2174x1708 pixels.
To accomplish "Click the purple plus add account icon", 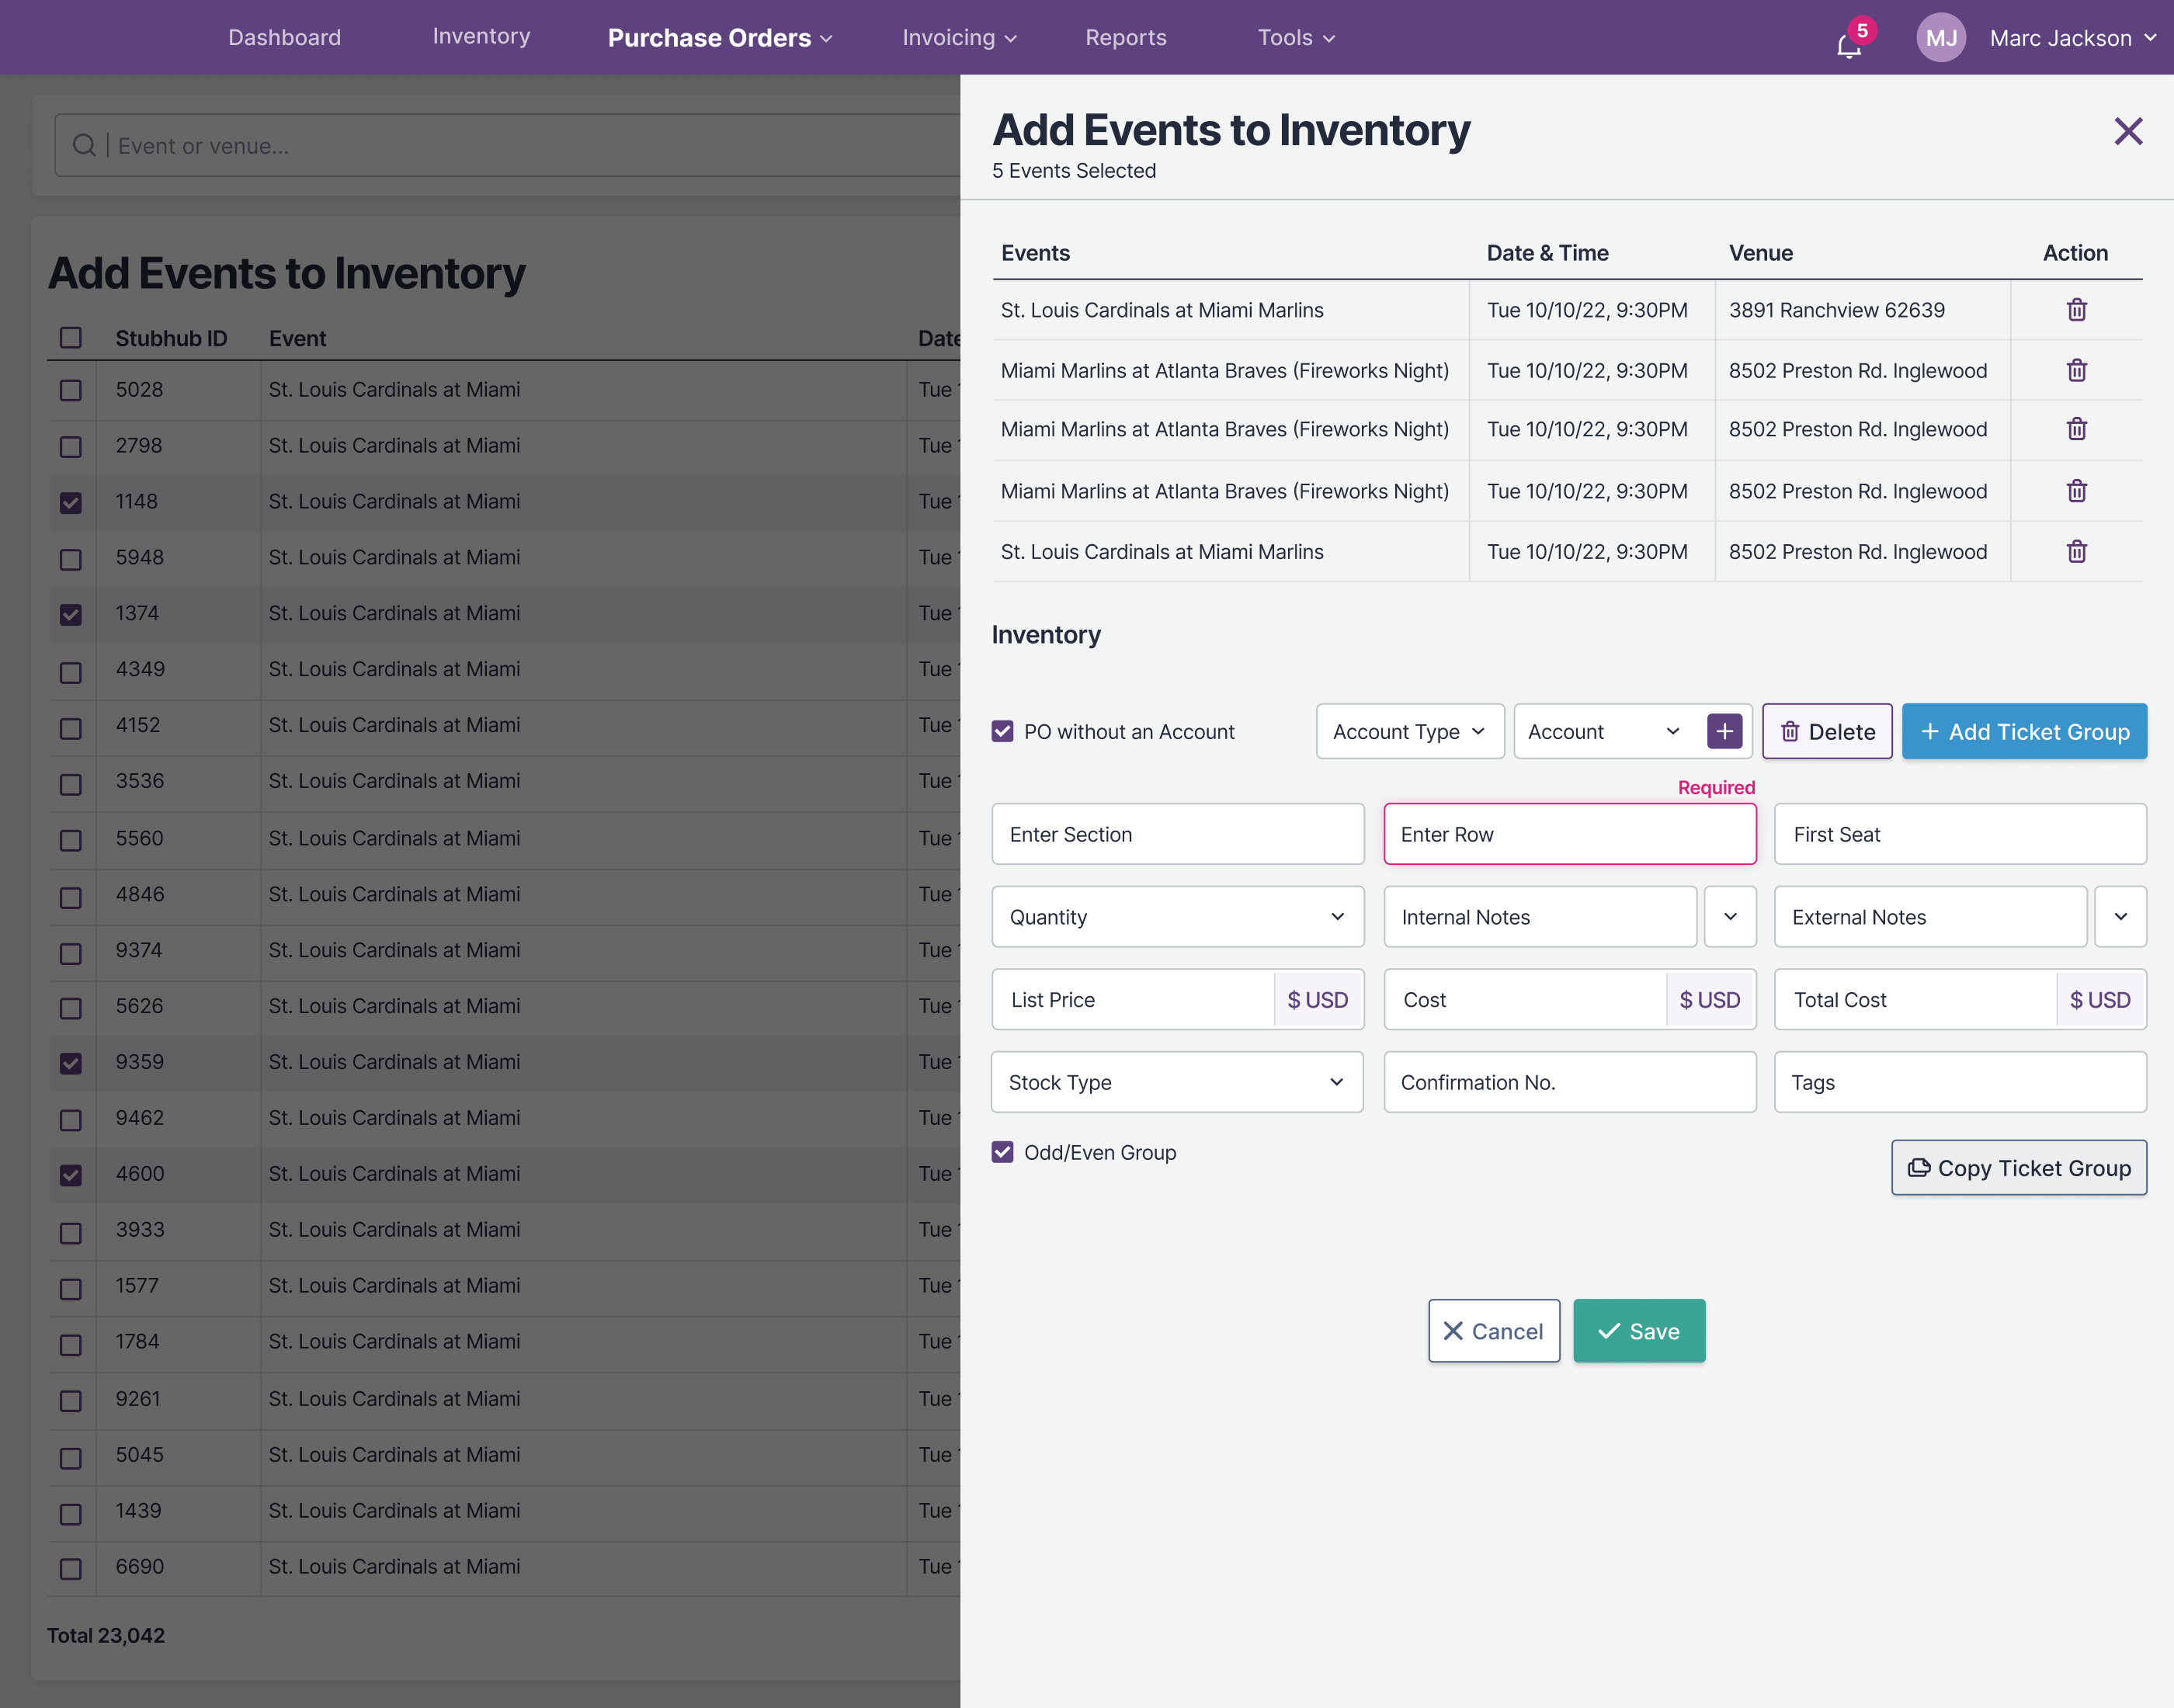I will tap(1724, 731).
